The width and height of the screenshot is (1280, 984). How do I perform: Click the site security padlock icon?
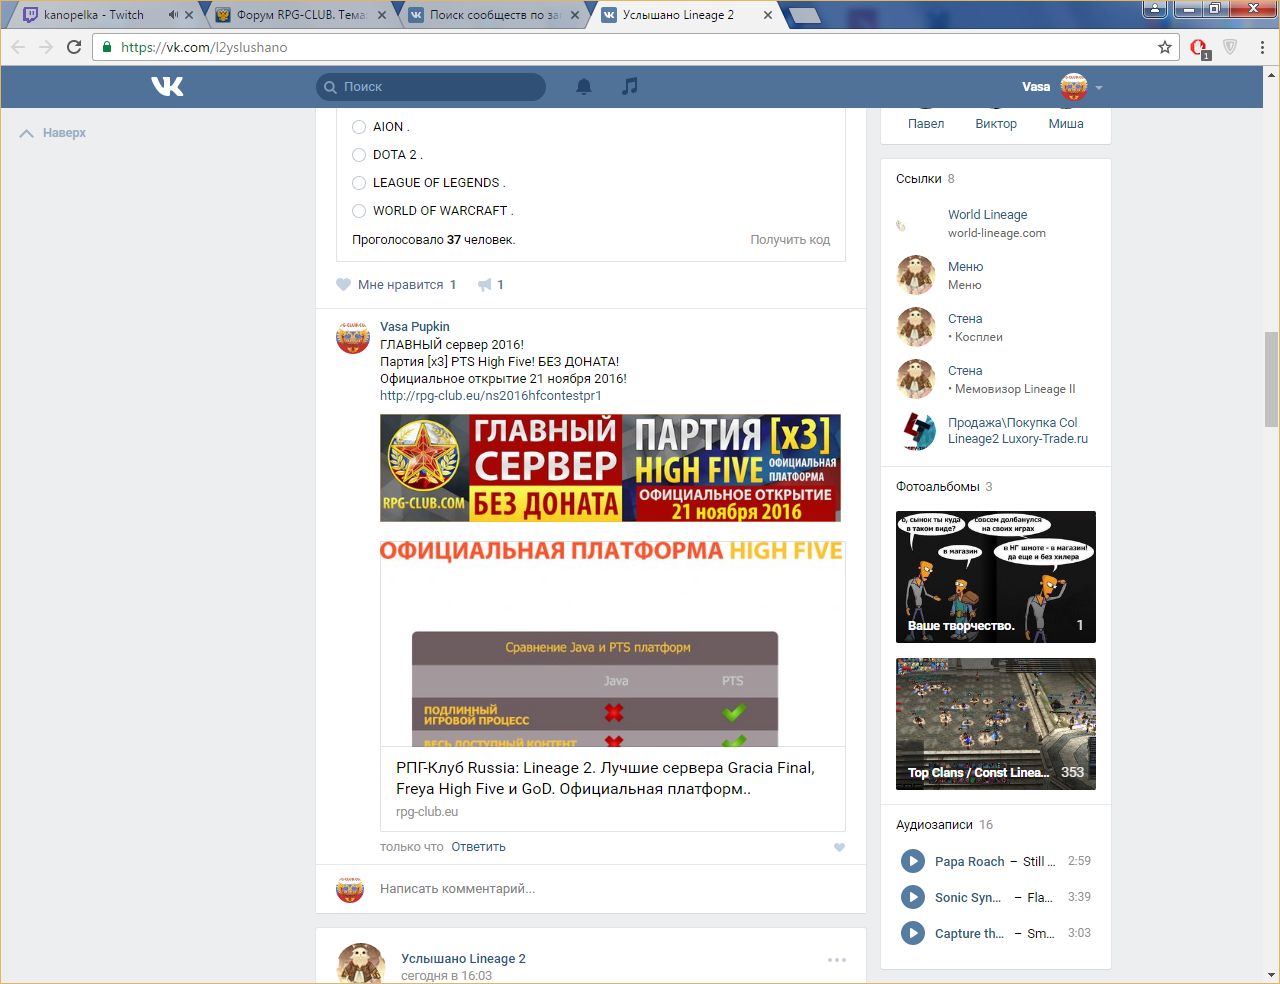107,47
